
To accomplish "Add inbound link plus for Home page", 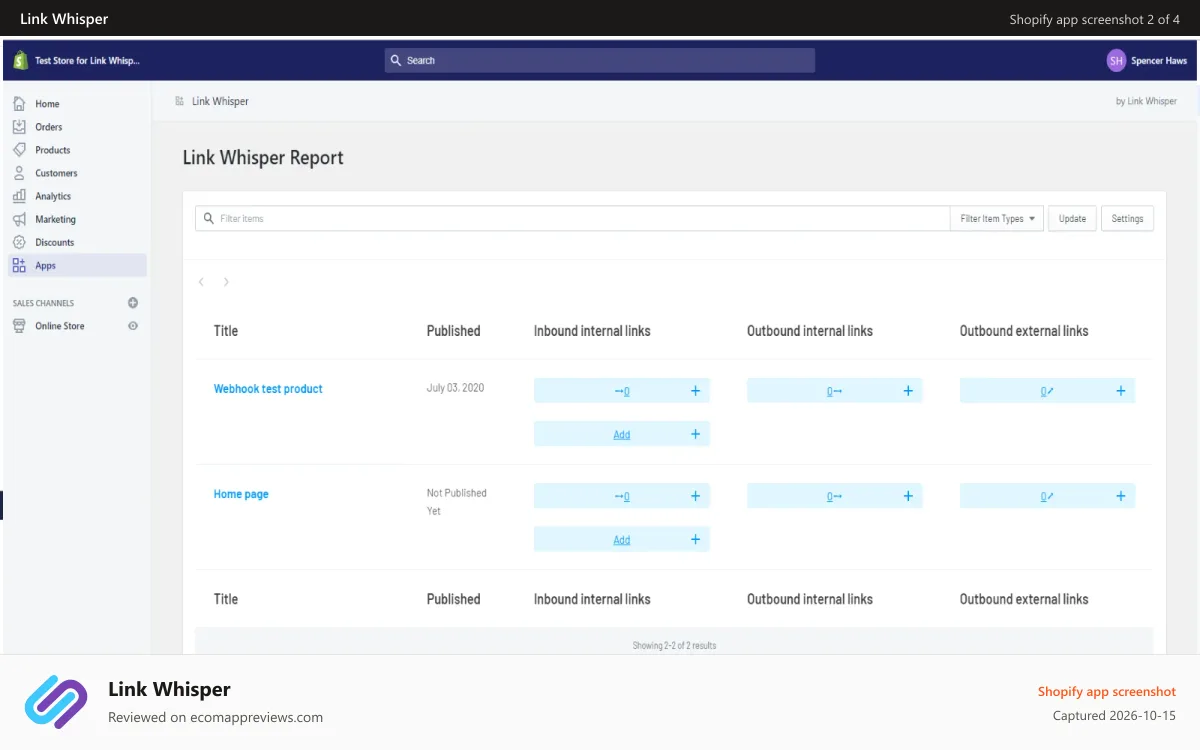I will 696,496.
